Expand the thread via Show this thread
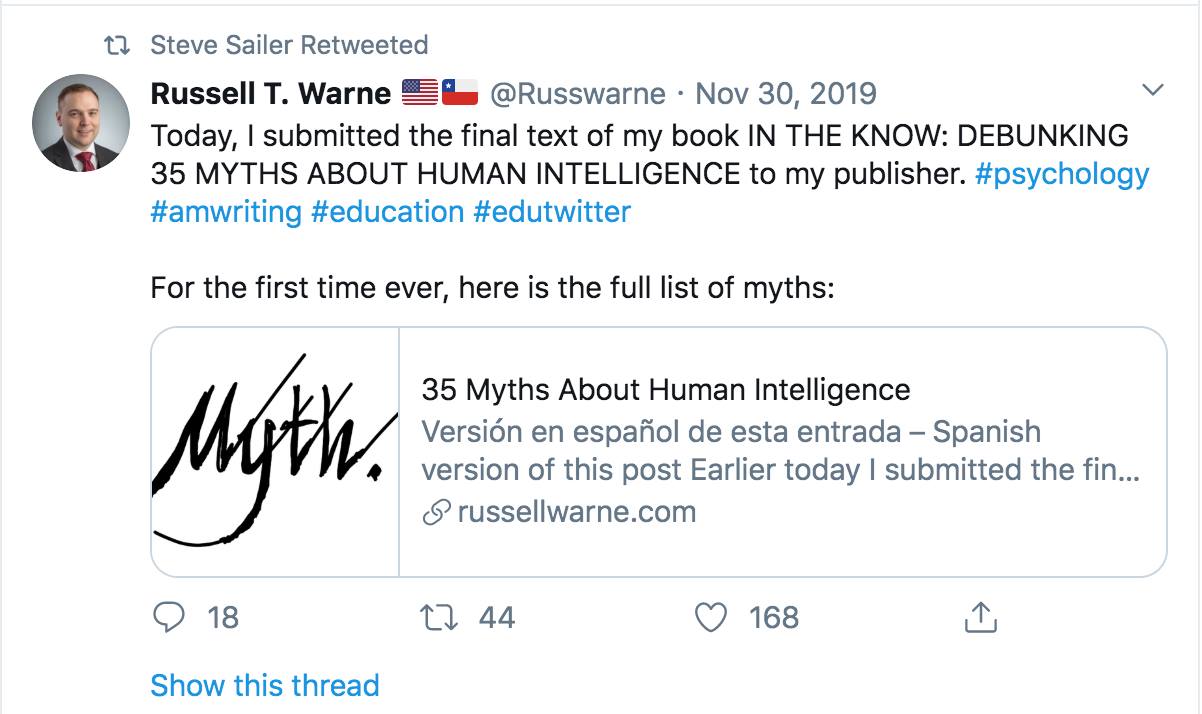Viewport: 1202px width, 714px height. pos(264,685)
